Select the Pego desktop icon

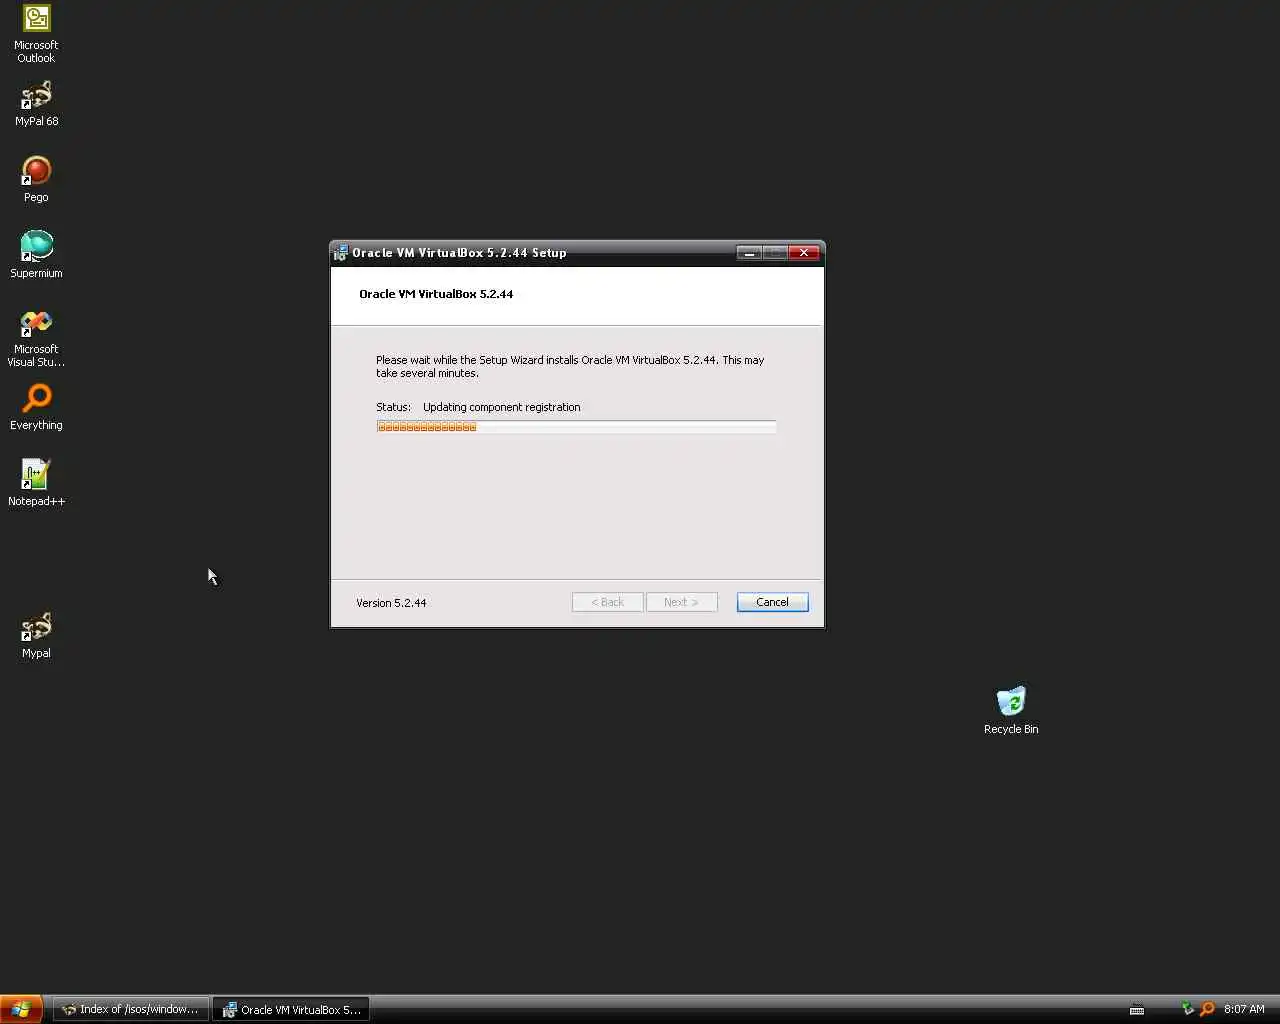(x=36, y=180)
